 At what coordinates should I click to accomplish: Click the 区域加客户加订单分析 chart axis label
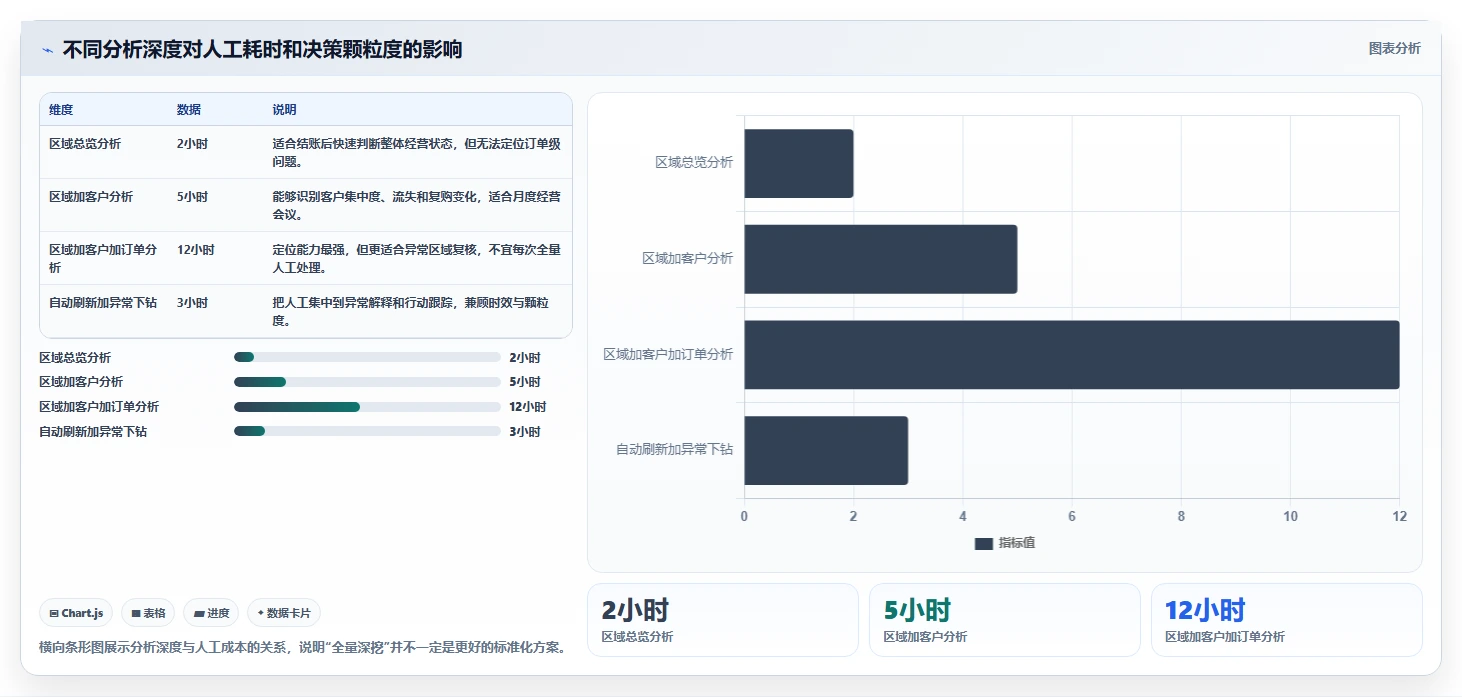[668, 354]
